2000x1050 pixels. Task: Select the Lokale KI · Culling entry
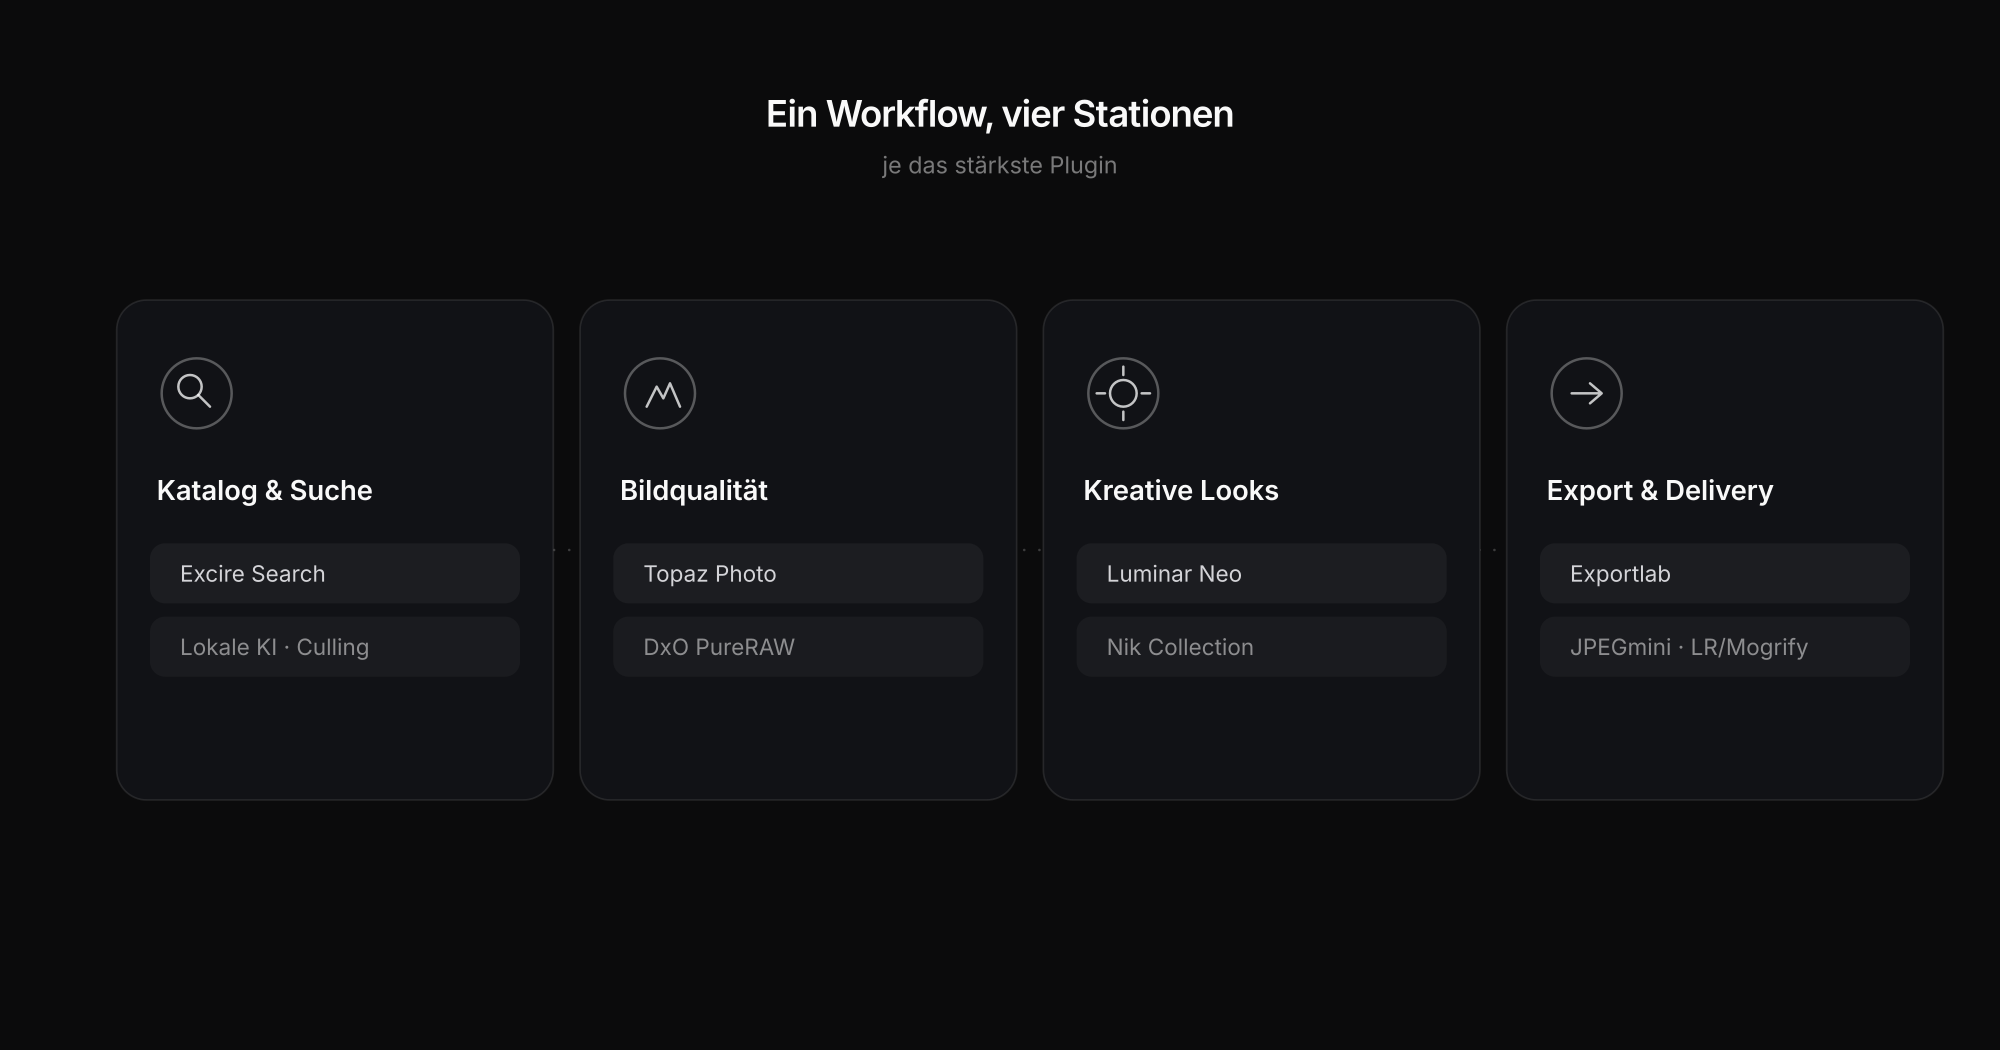pyautogui.click(x=335, y=647)
